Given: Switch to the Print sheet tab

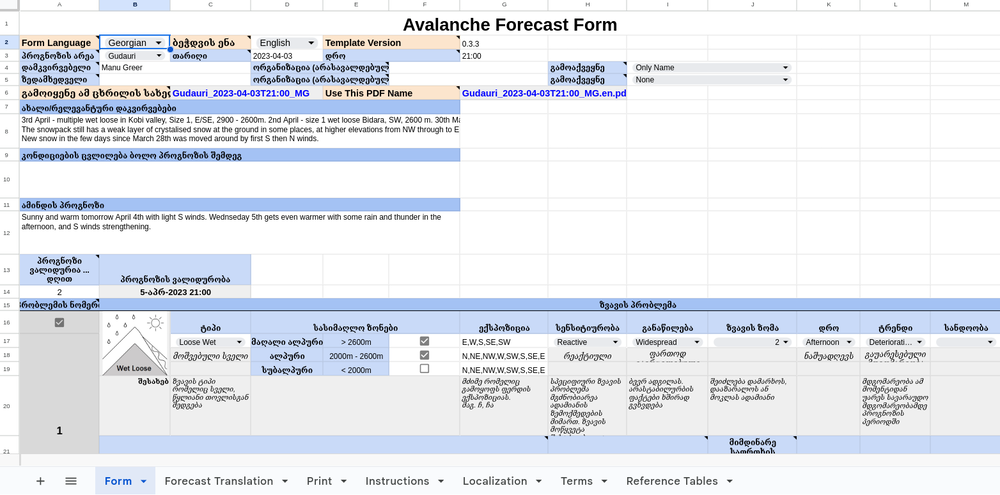Looking at the screenshot, I should (x=319, y=481).
